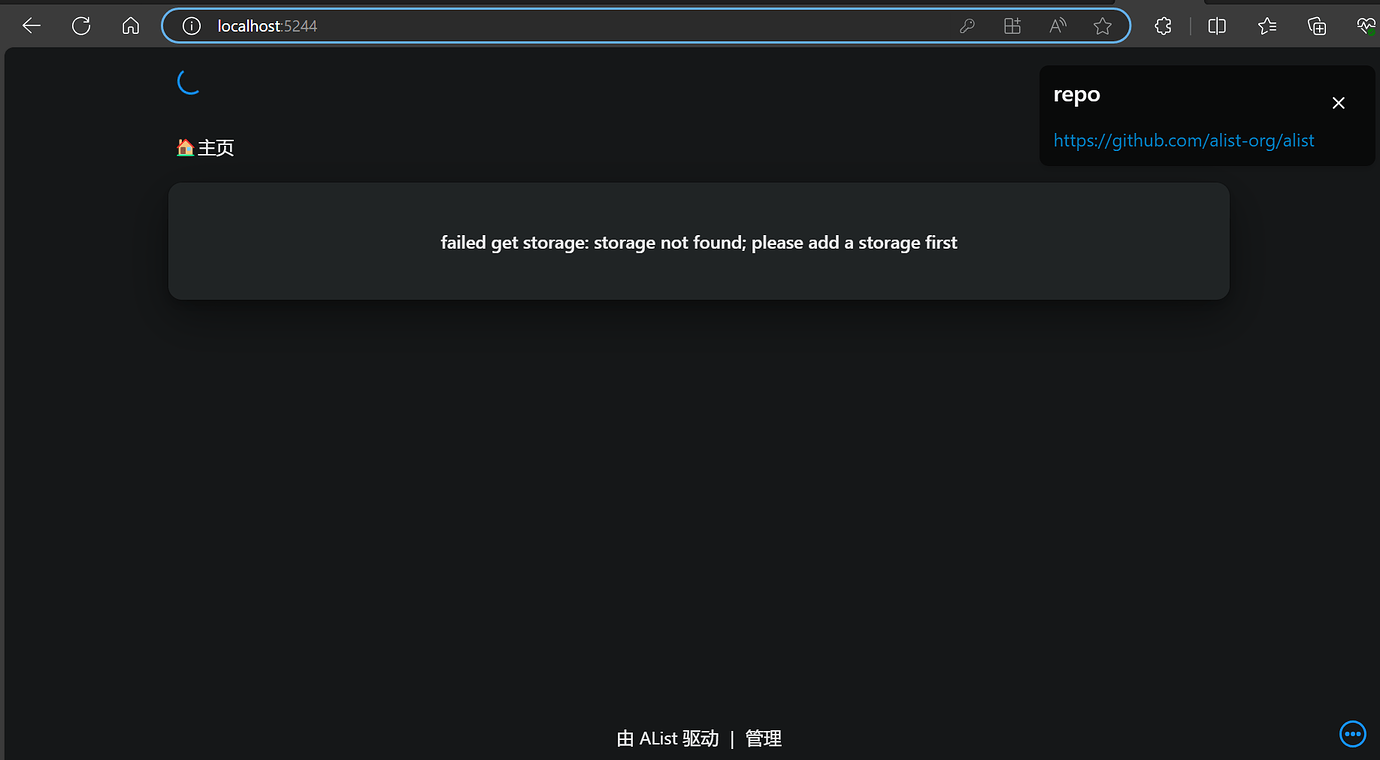Screen dimensions: 1380x760
Task: Open the browser extensions menu
Action: (1163, 26)
